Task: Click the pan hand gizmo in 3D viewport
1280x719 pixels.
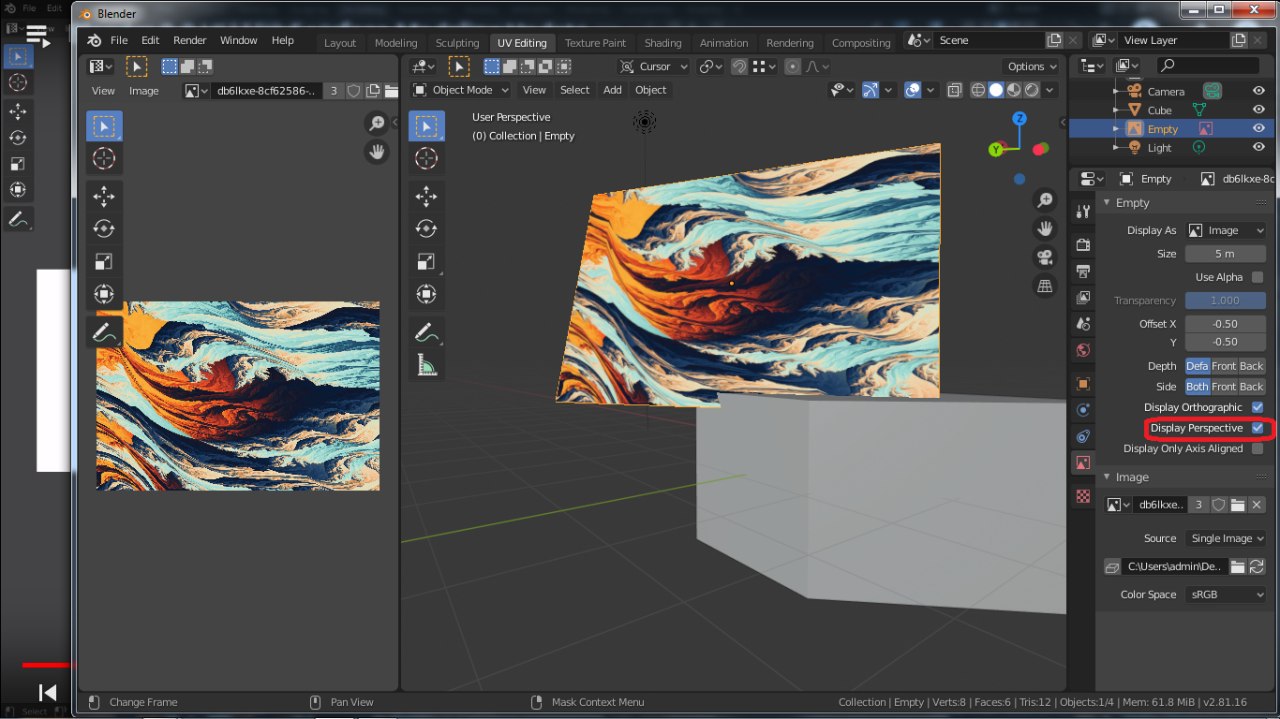Action: tap(1045, 229)
